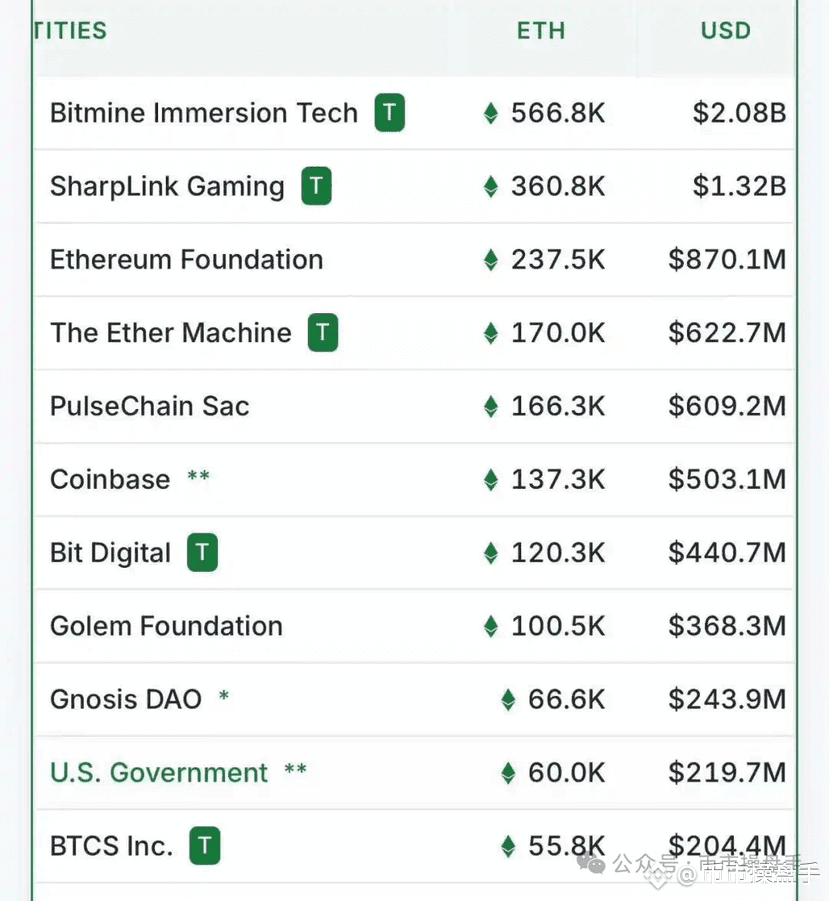This screenshot has width=829, height=901.
Task: Click the Entities column header
Action: point(70,30)
